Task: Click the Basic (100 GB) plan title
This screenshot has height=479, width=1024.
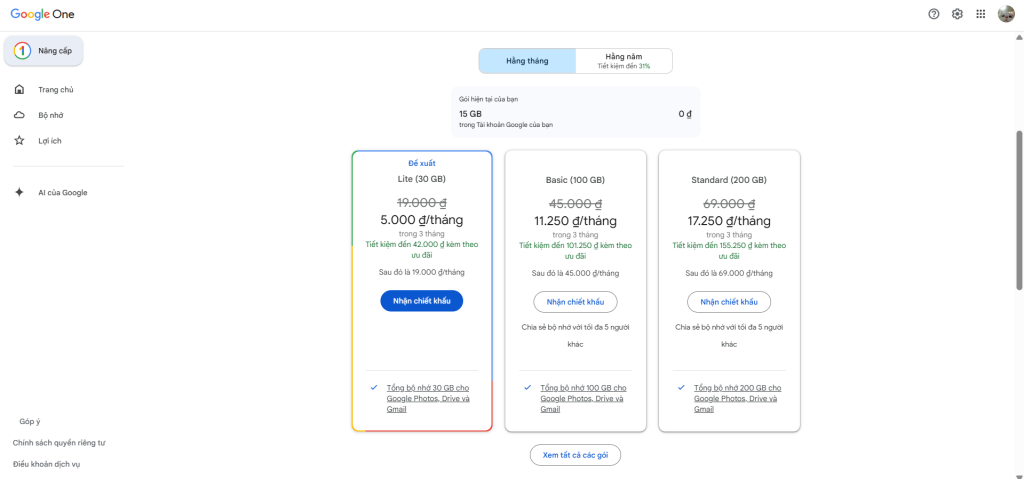Action: (x=575, y=180)
